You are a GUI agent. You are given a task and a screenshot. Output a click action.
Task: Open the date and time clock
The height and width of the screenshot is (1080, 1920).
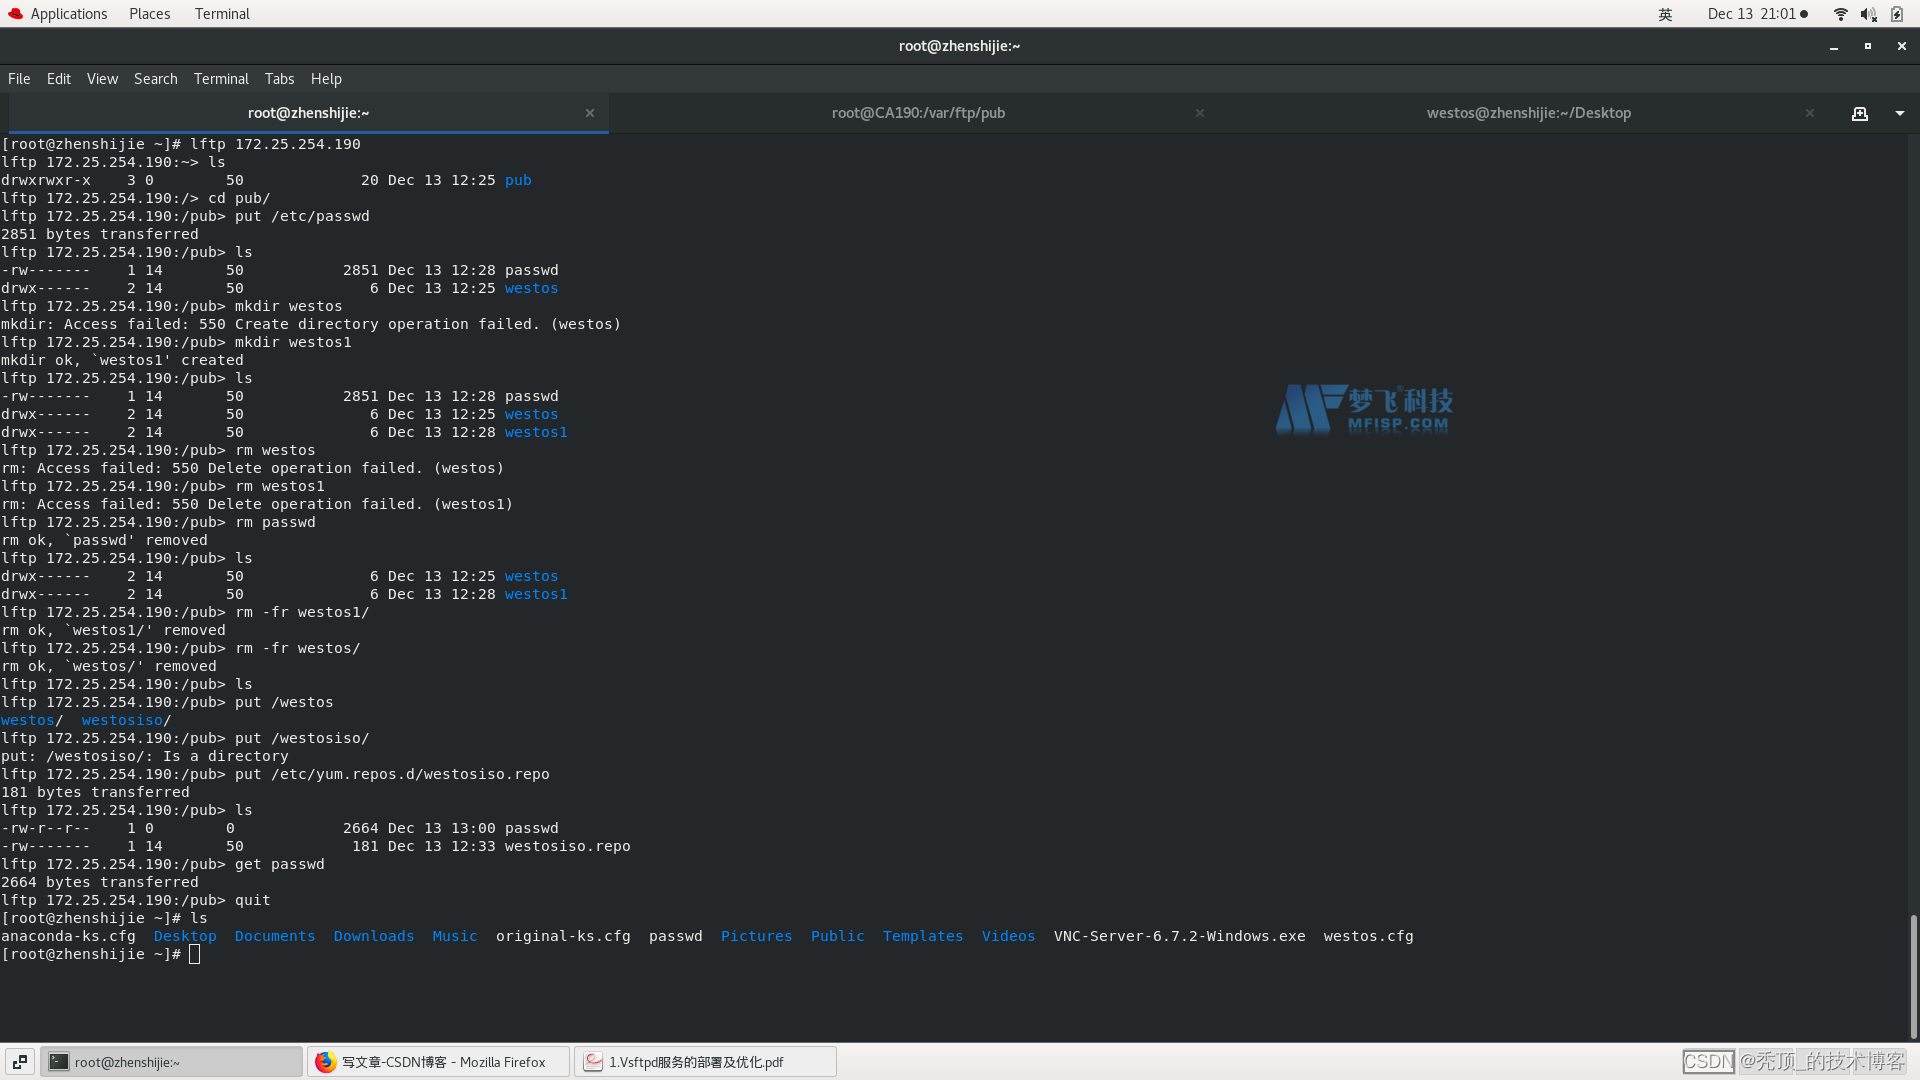tap(1756, 14)
